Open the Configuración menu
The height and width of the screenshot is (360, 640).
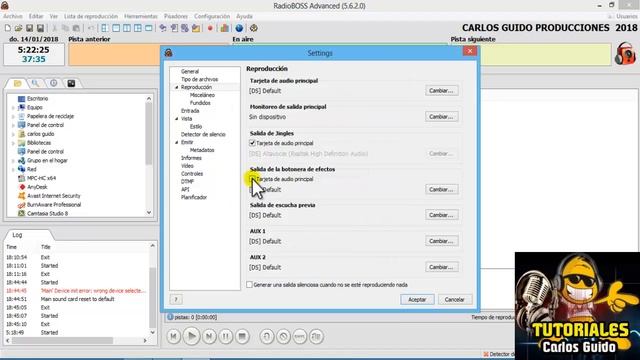(212, 16)
